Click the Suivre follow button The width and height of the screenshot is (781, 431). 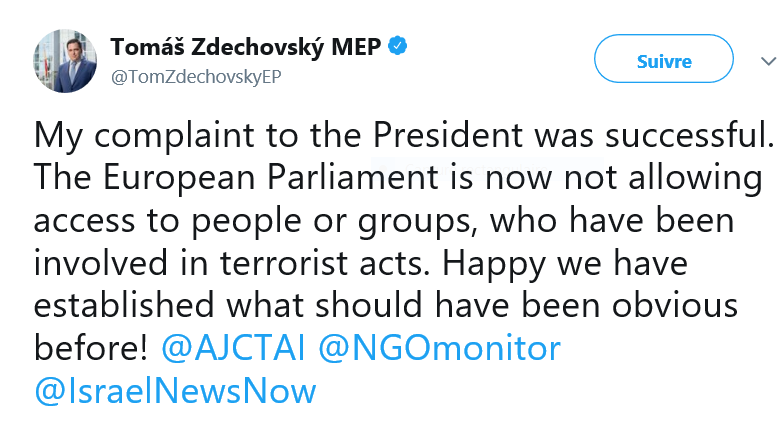(x=664, y=61)
